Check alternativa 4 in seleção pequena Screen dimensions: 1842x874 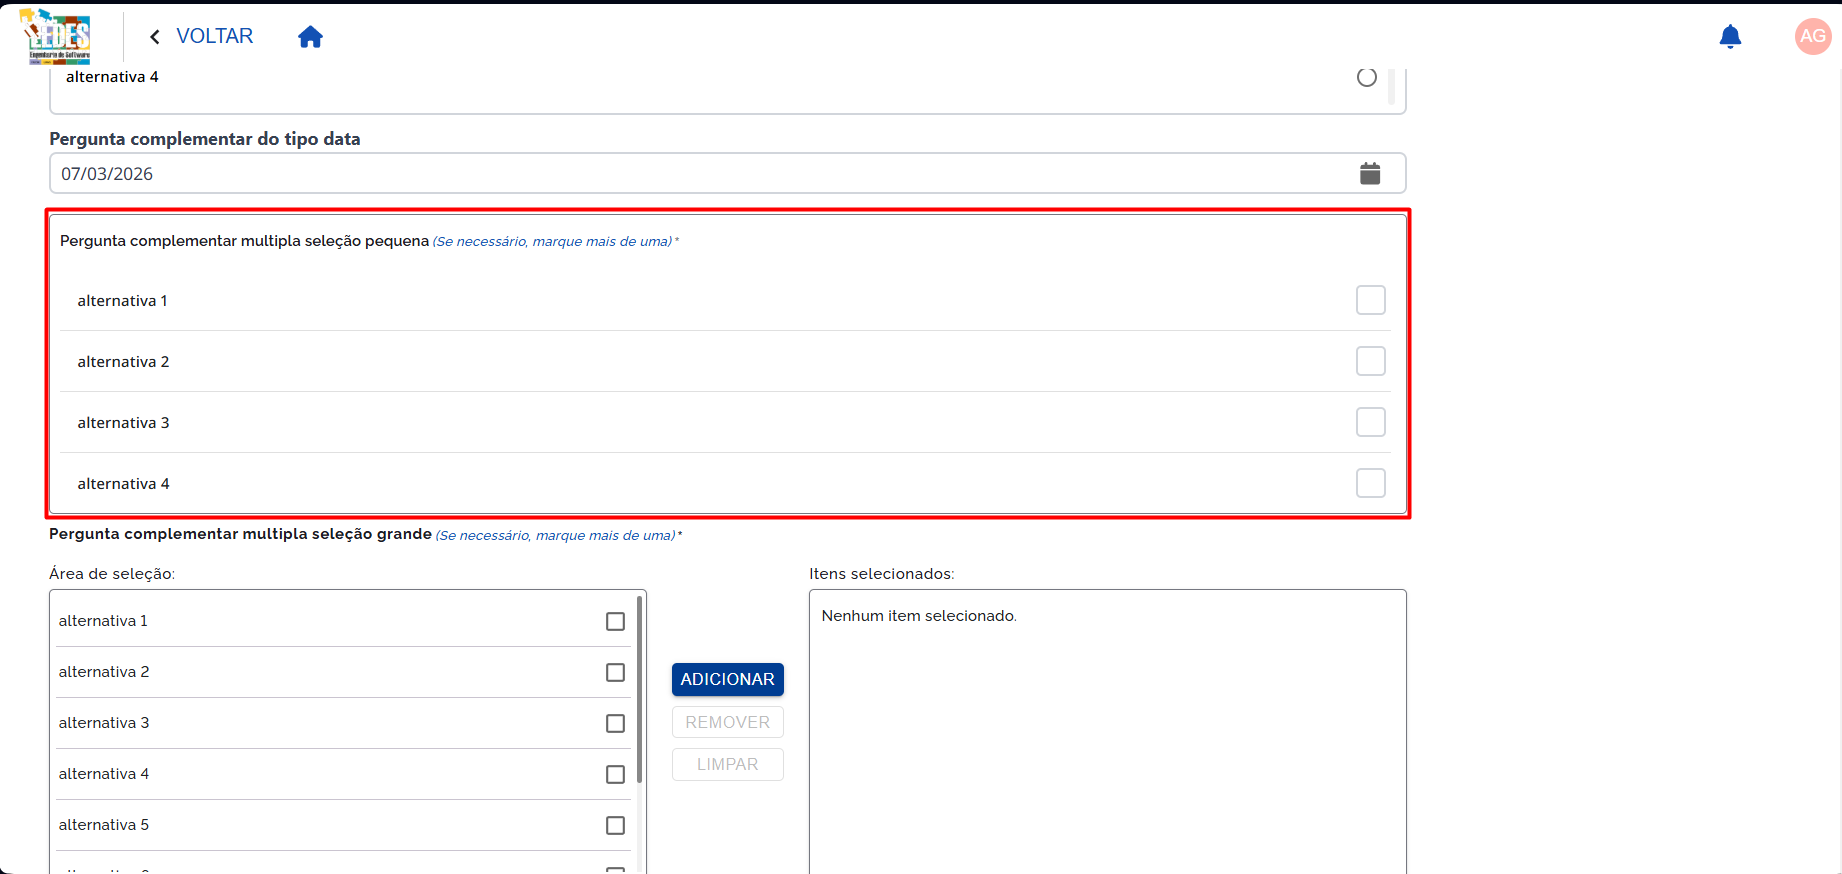(1371, 483)
